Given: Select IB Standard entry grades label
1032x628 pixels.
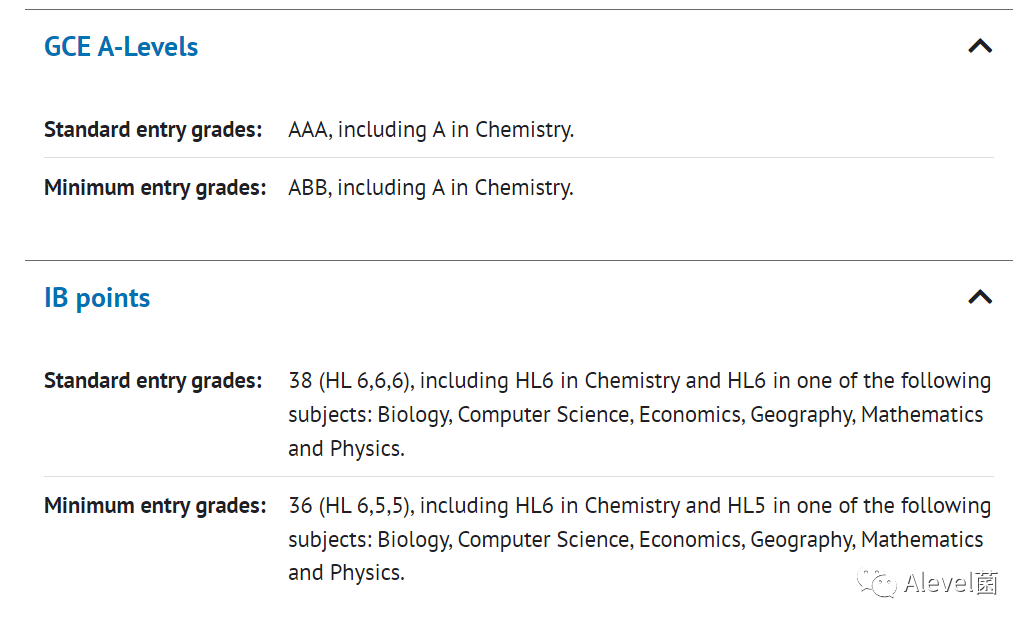Looking at the screenshot, I should tap(153, 380).
